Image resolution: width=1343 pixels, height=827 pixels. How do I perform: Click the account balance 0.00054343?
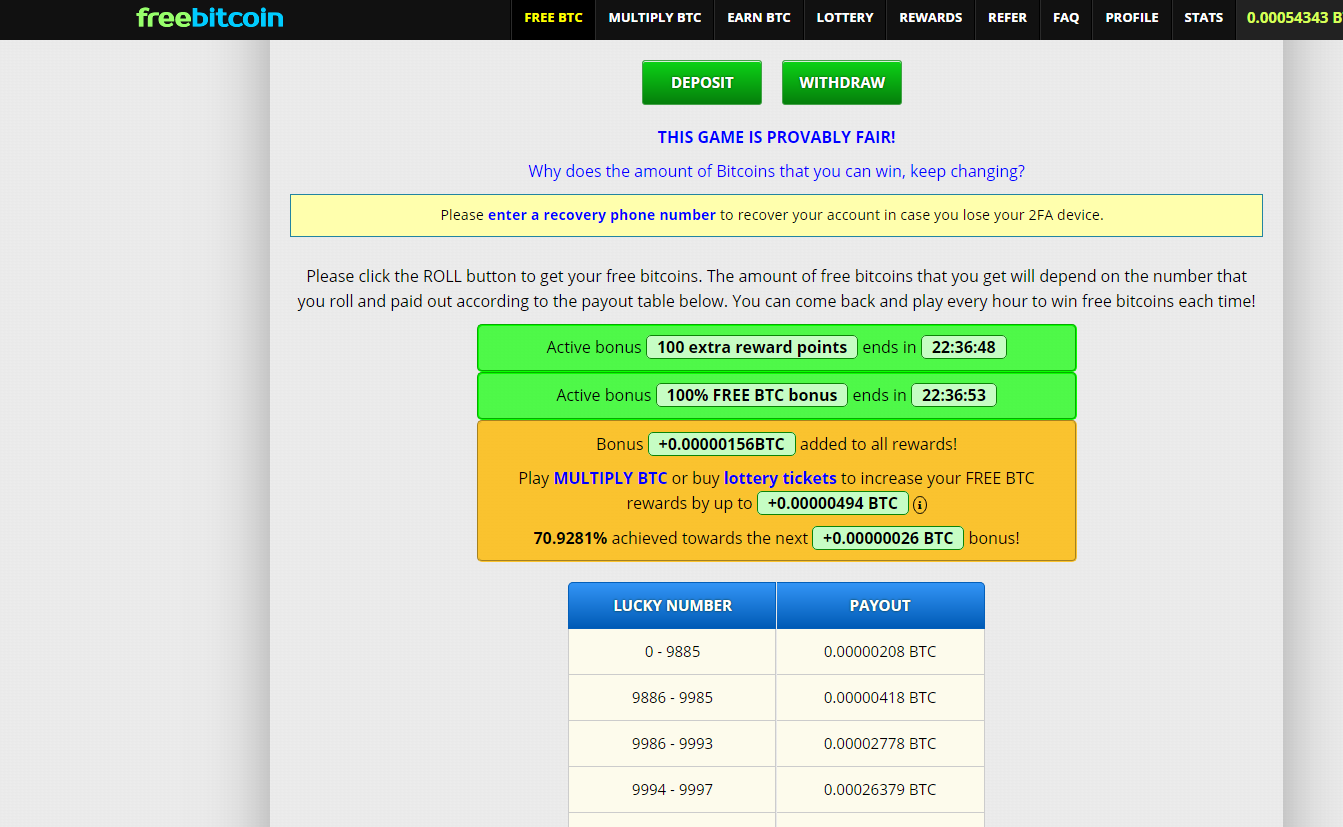pos(1294,18)
